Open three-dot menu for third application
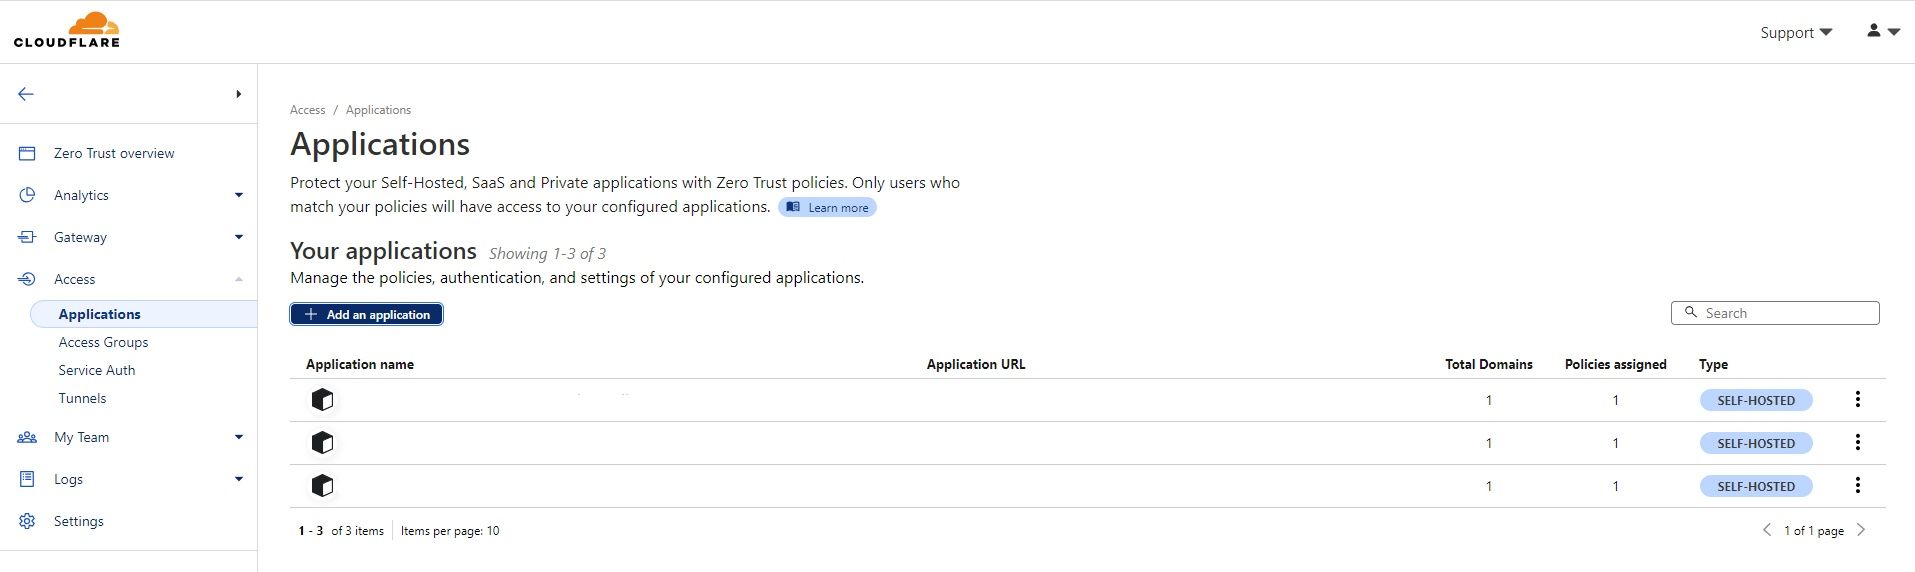 [1857, 485]
